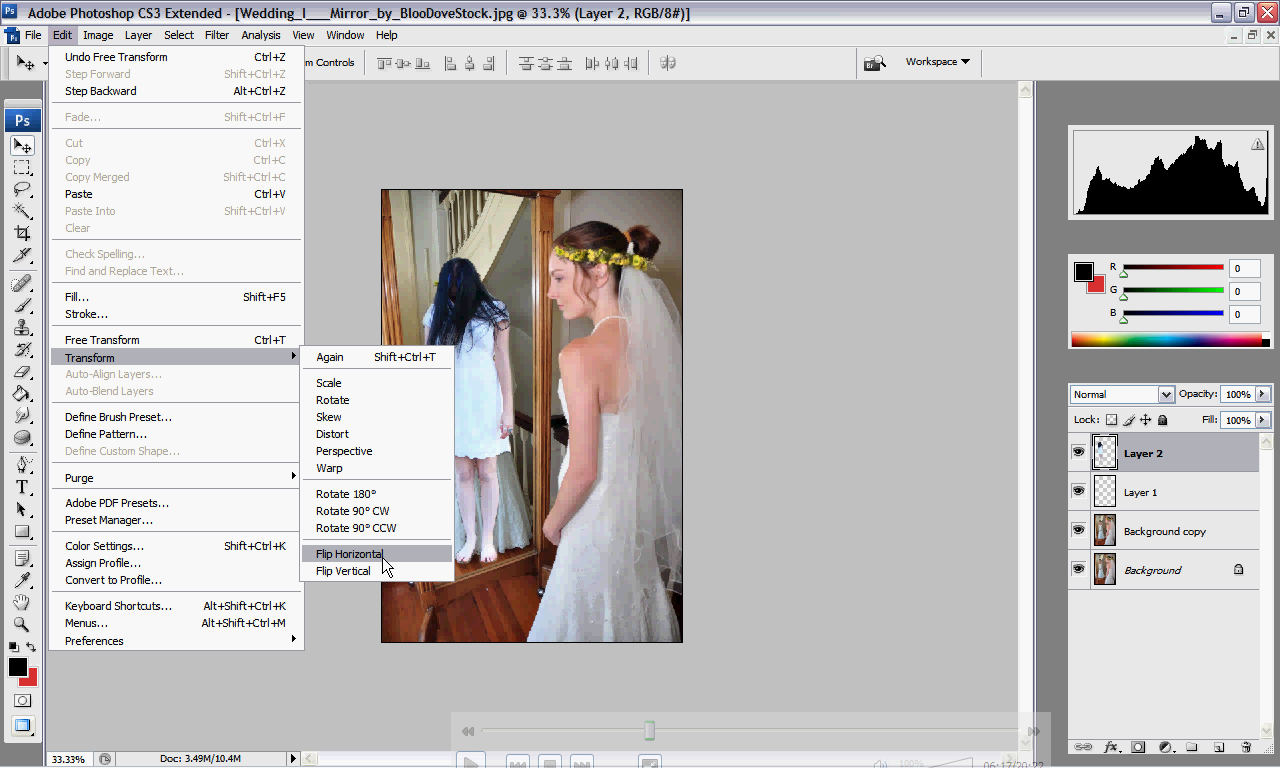Toggle Lock all
Viewport: 1280px width, 768px height.
1164,420
